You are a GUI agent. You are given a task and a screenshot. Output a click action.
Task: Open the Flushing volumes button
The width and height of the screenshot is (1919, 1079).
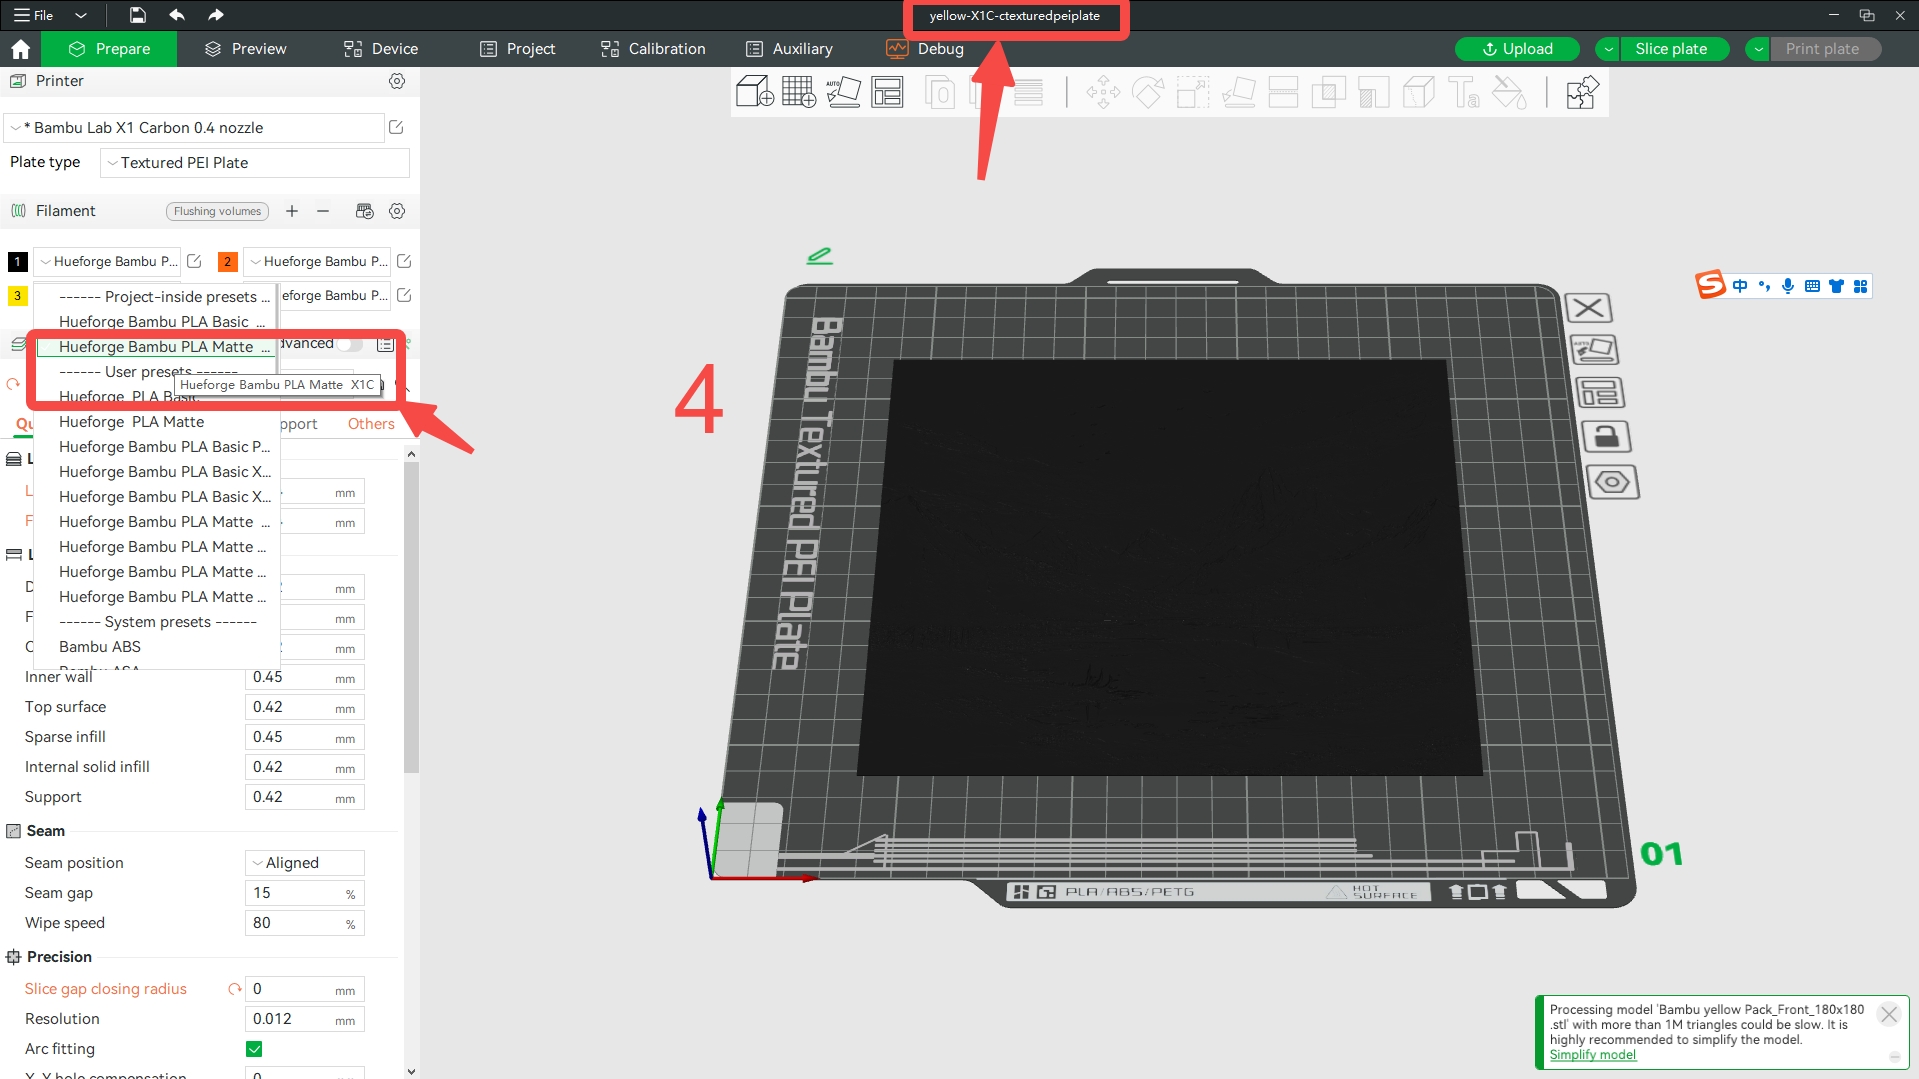coord(217,211)
